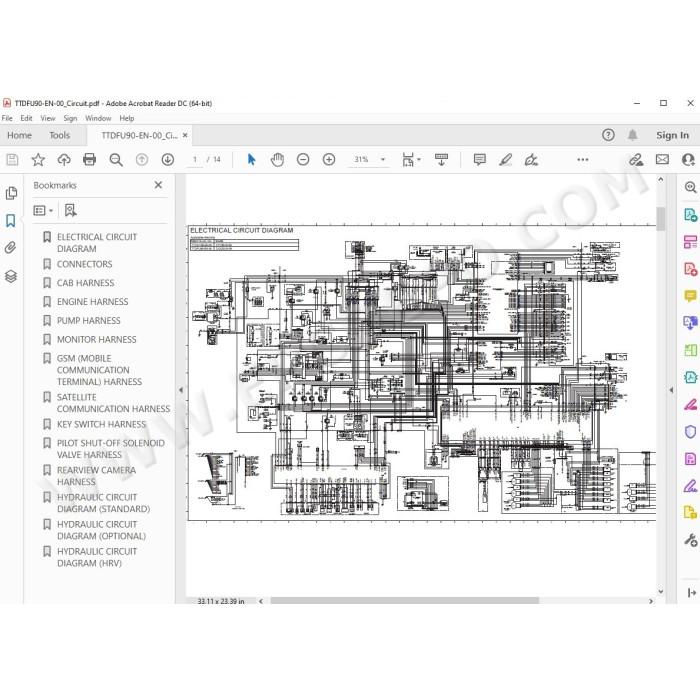Open HYDRAULIC CIRCUIT DIAGRAM (OPTIONAL) bookmark
700x700 pixels.
coord(101,530)
